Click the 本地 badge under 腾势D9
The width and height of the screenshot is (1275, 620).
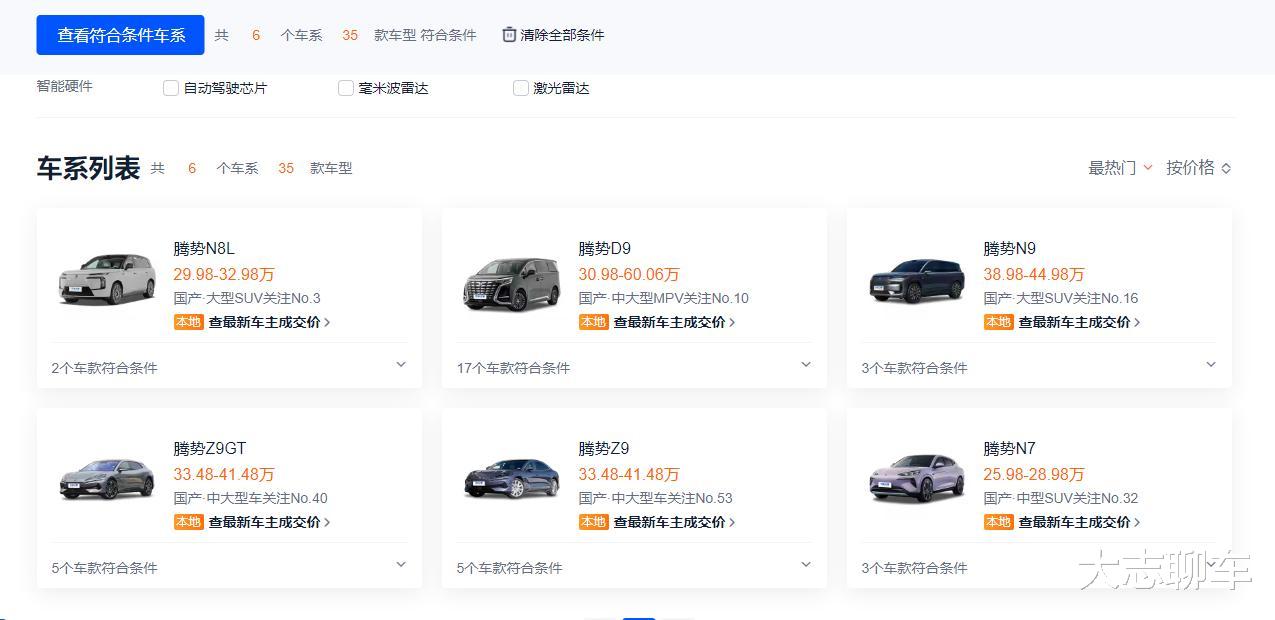coord(593,322)
